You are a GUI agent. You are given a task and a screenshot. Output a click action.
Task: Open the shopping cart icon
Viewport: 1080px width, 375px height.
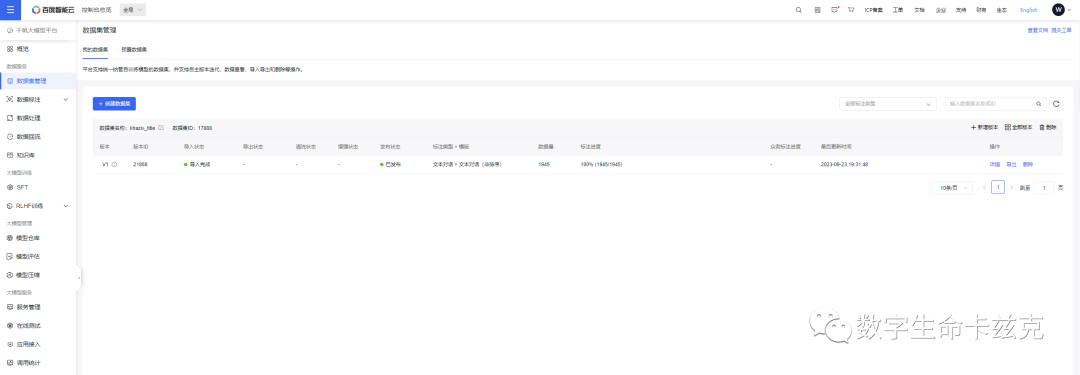[x=851, y=10]
